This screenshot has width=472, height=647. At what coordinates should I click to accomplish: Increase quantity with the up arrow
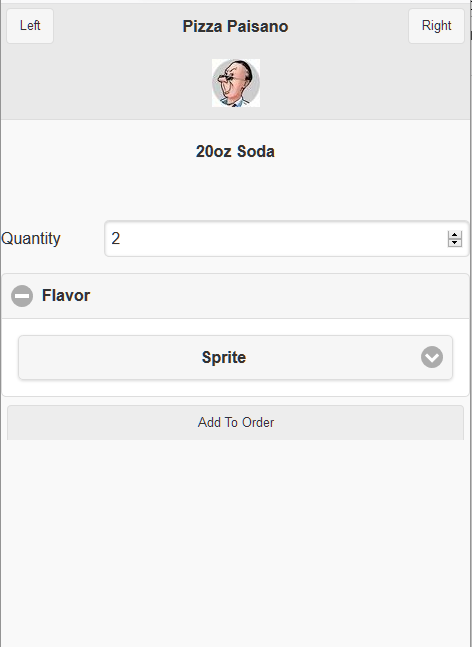point(455,235)
